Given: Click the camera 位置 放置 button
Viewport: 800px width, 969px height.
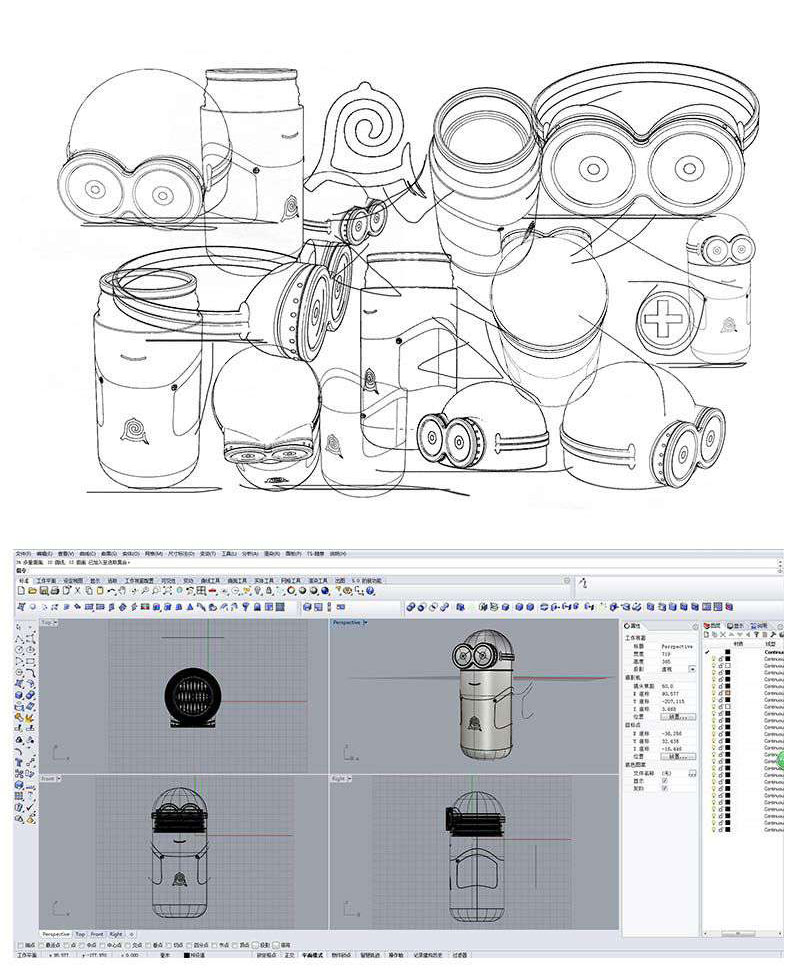Looking at the screenshot, I should (x=678, y=717).
